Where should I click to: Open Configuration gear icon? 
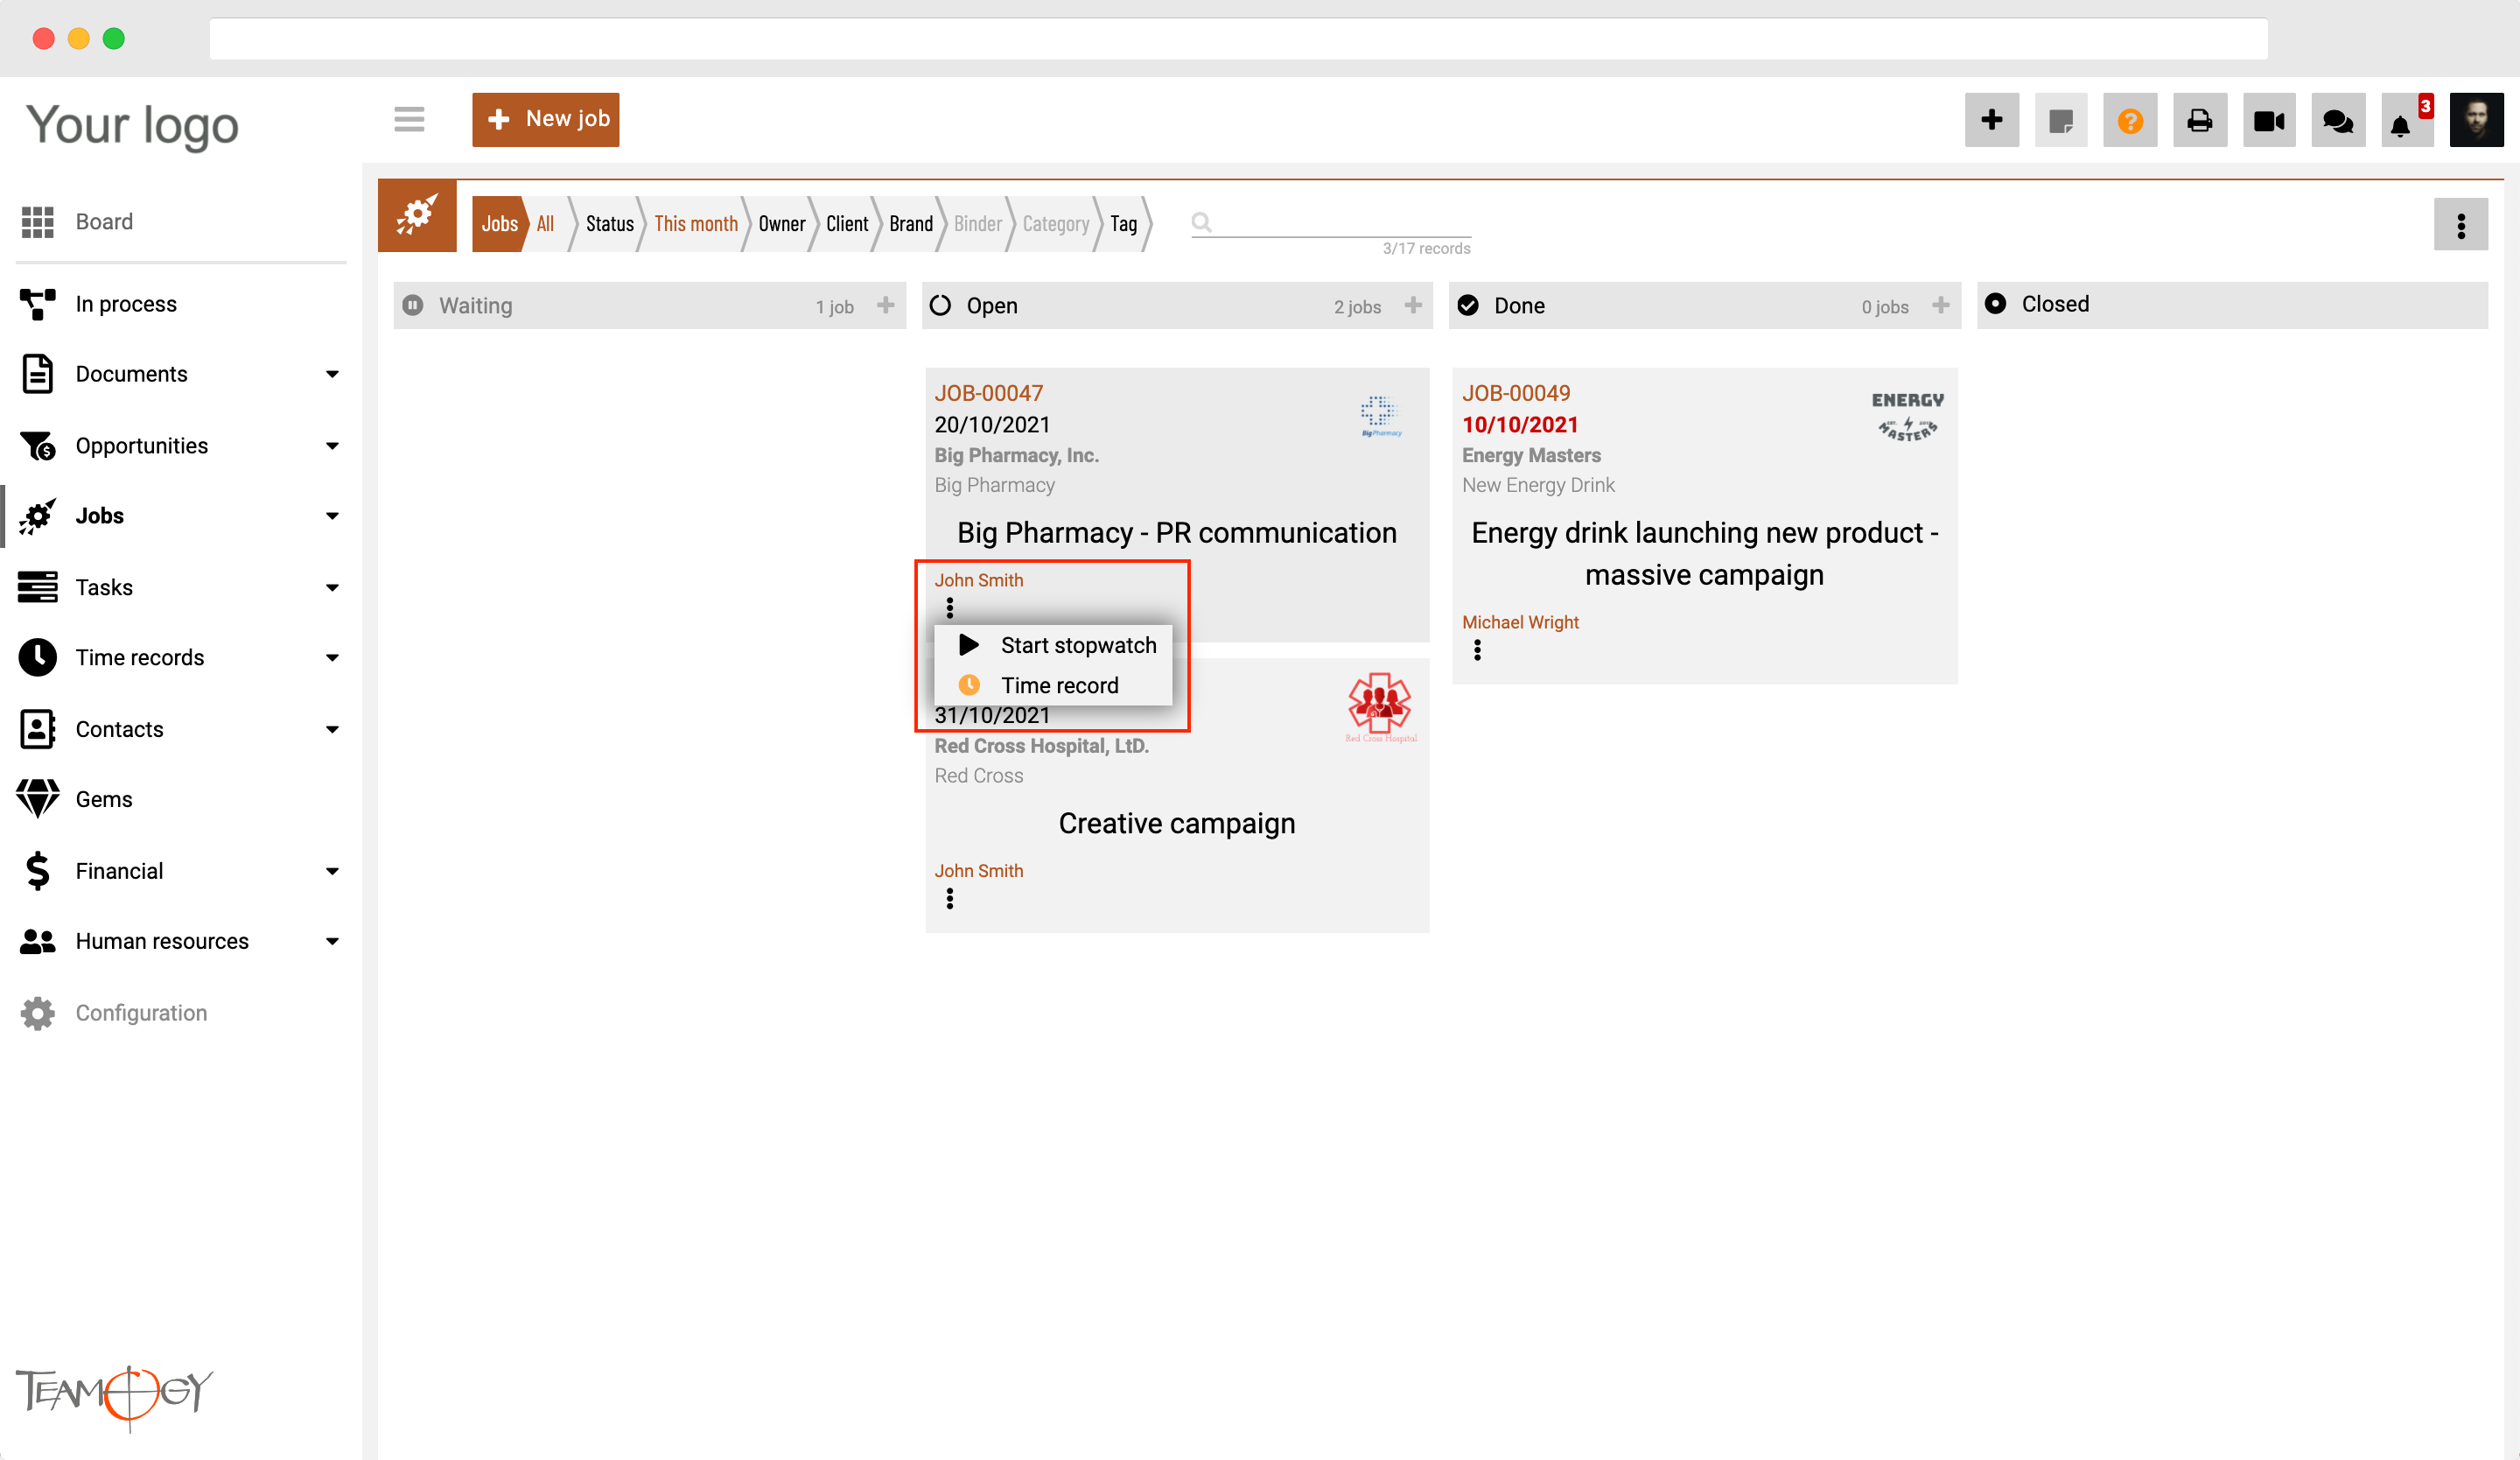[x=38, y=1013]
